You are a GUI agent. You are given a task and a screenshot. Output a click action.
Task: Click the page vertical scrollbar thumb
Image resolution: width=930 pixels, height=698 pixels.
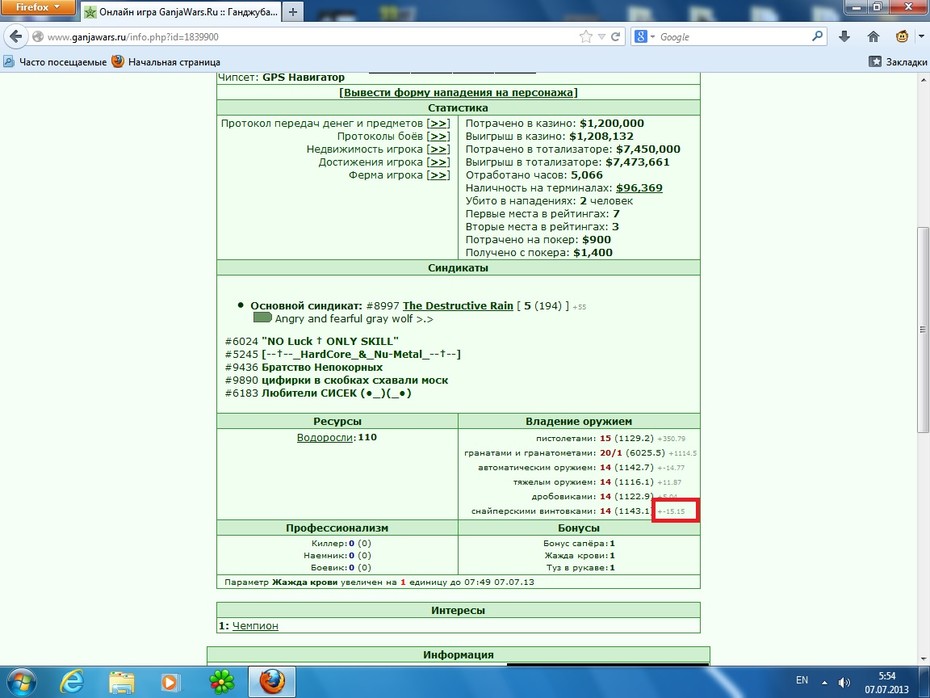tap(922, 329)
